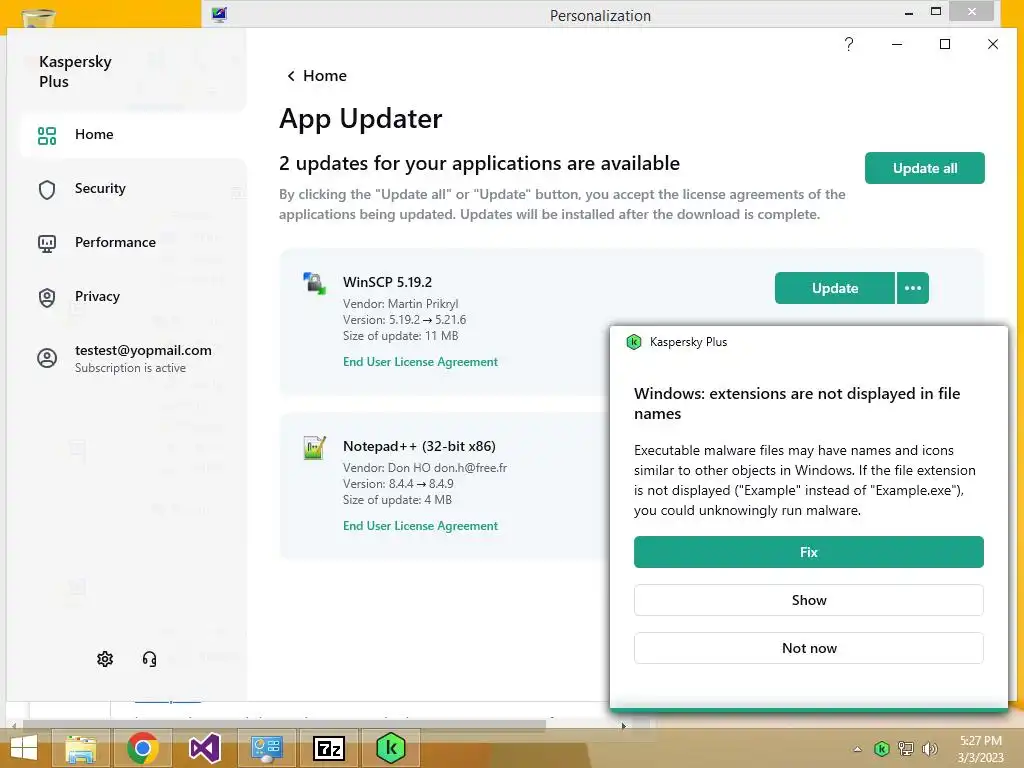Close the Personalization window

pyautogui.click(x=972, y=11)
